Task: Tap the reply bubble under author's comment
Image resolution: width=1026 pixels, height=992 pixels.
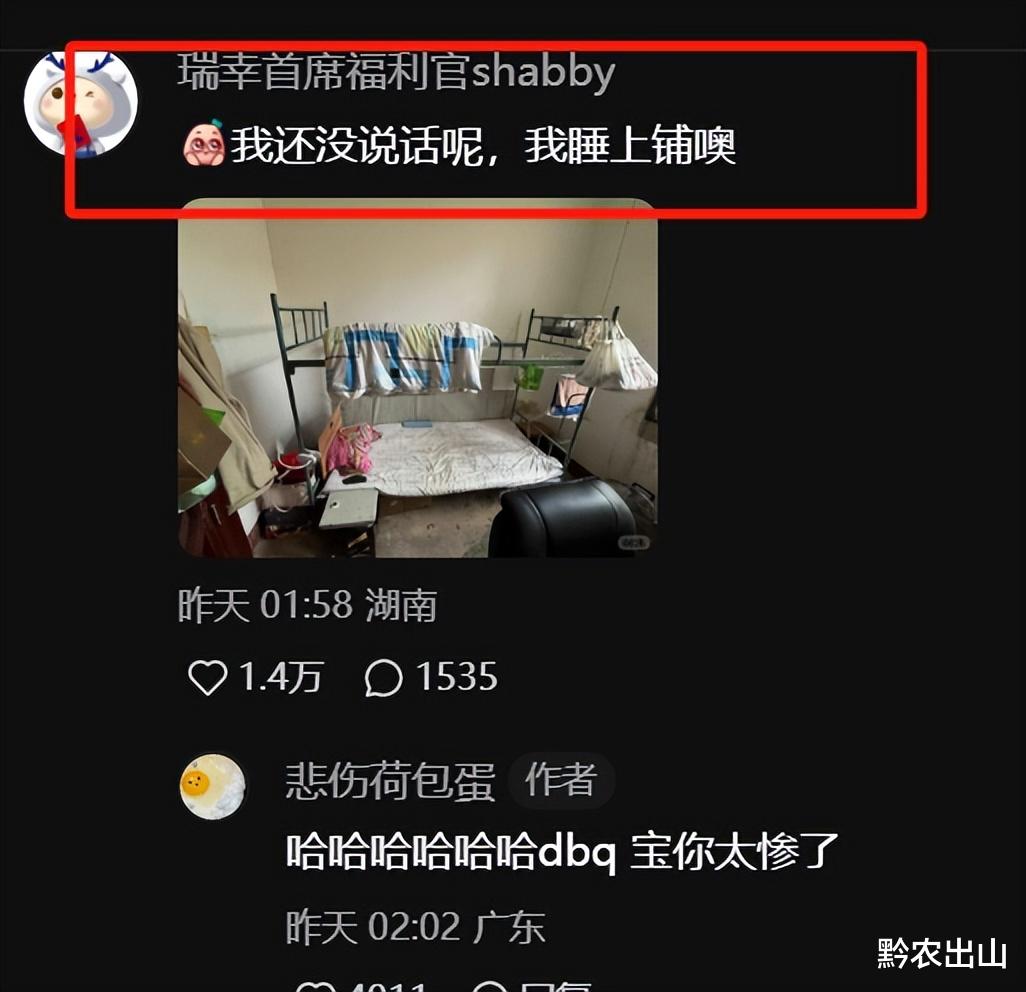Action: coord(489,987)
